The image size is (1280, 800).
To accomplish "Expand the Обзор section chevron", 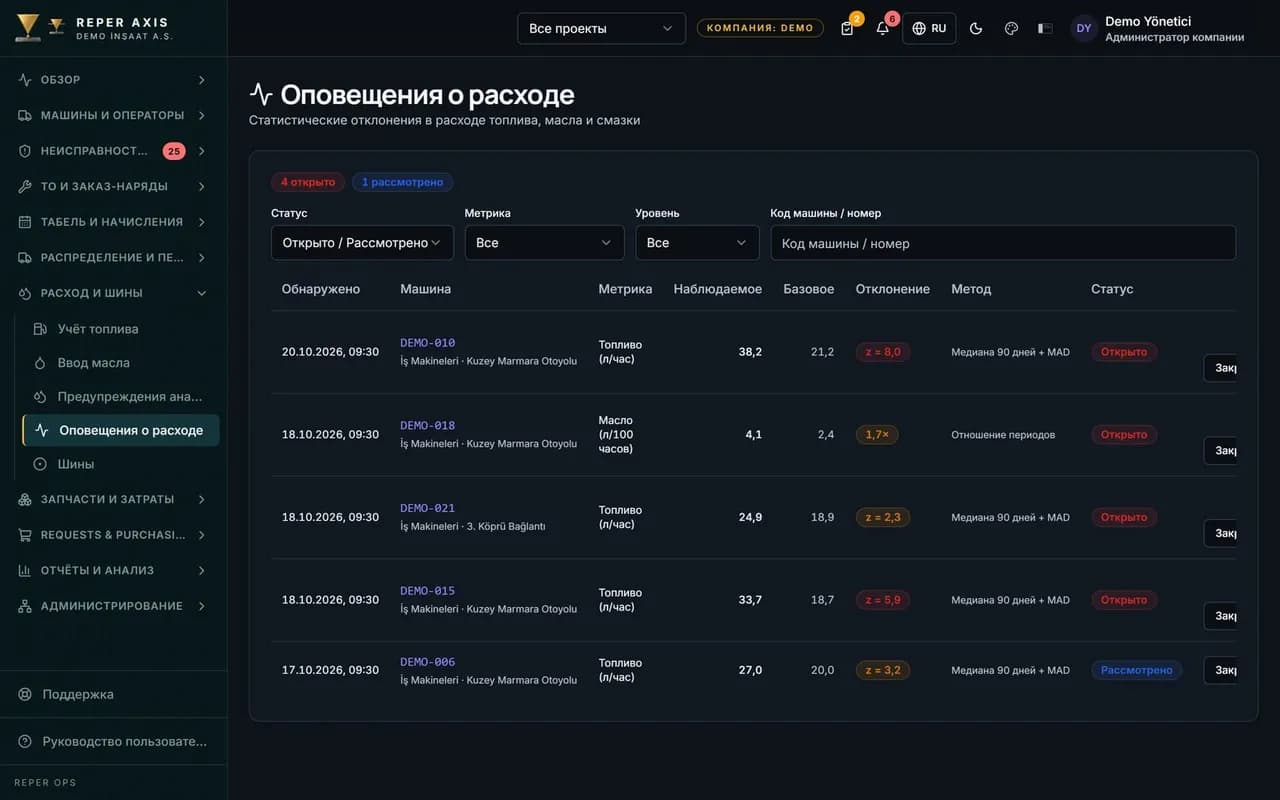I will [201, 80].
